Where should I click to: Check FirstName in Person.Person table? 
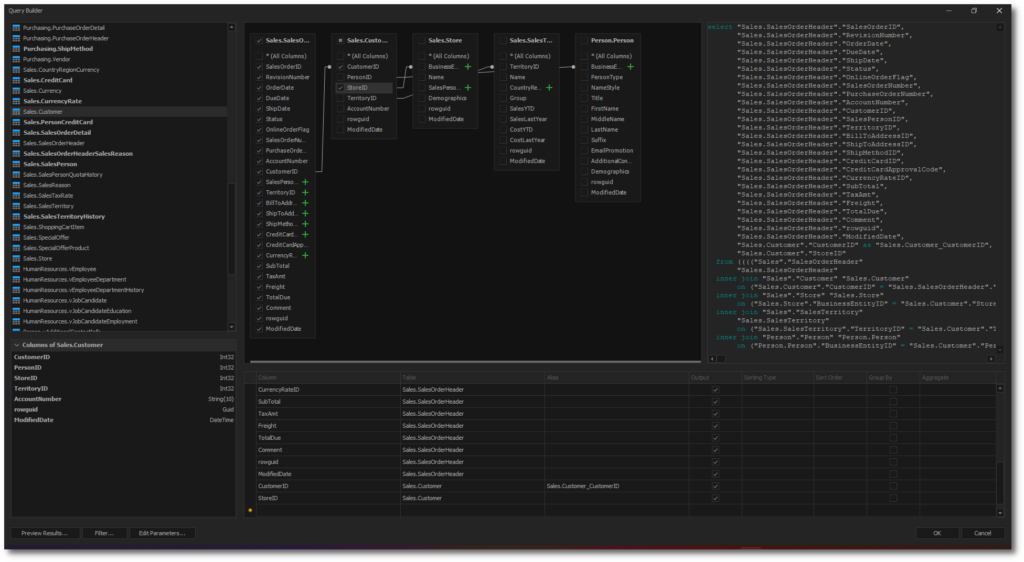tap(584, 108)
